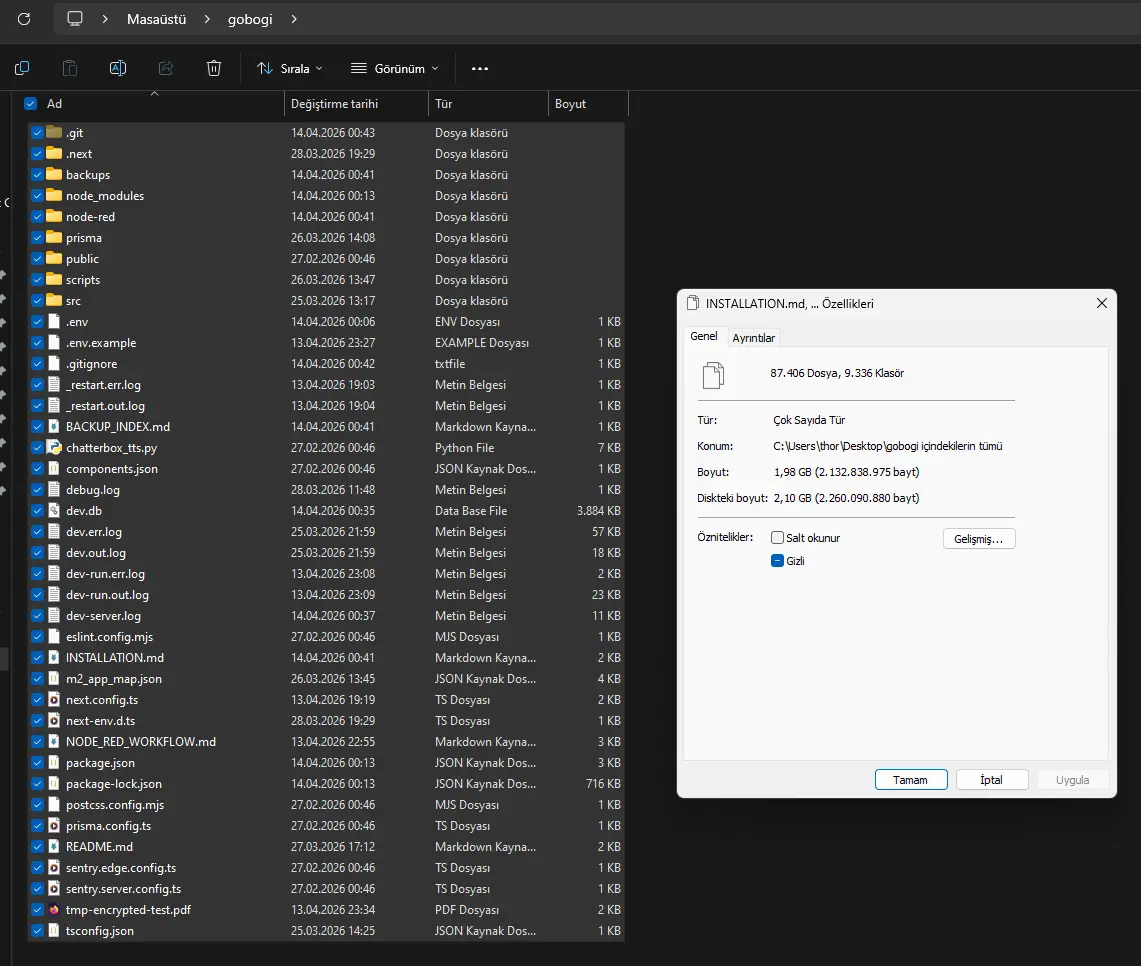This screenshot has height=966, width=1141.
Task: Click the Delete trash icon in toolbar
Action: [x=214, y=68]
